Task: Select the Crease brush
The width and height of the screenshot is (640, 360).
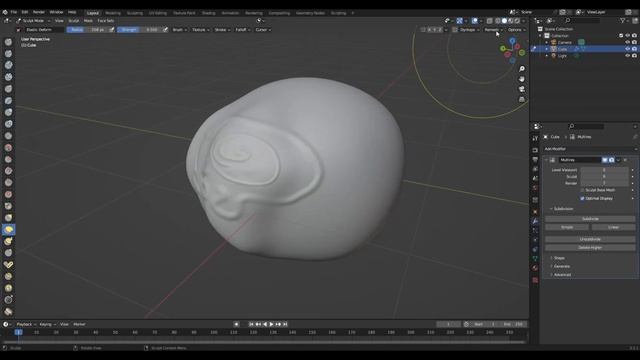Action: pos(8,136)
